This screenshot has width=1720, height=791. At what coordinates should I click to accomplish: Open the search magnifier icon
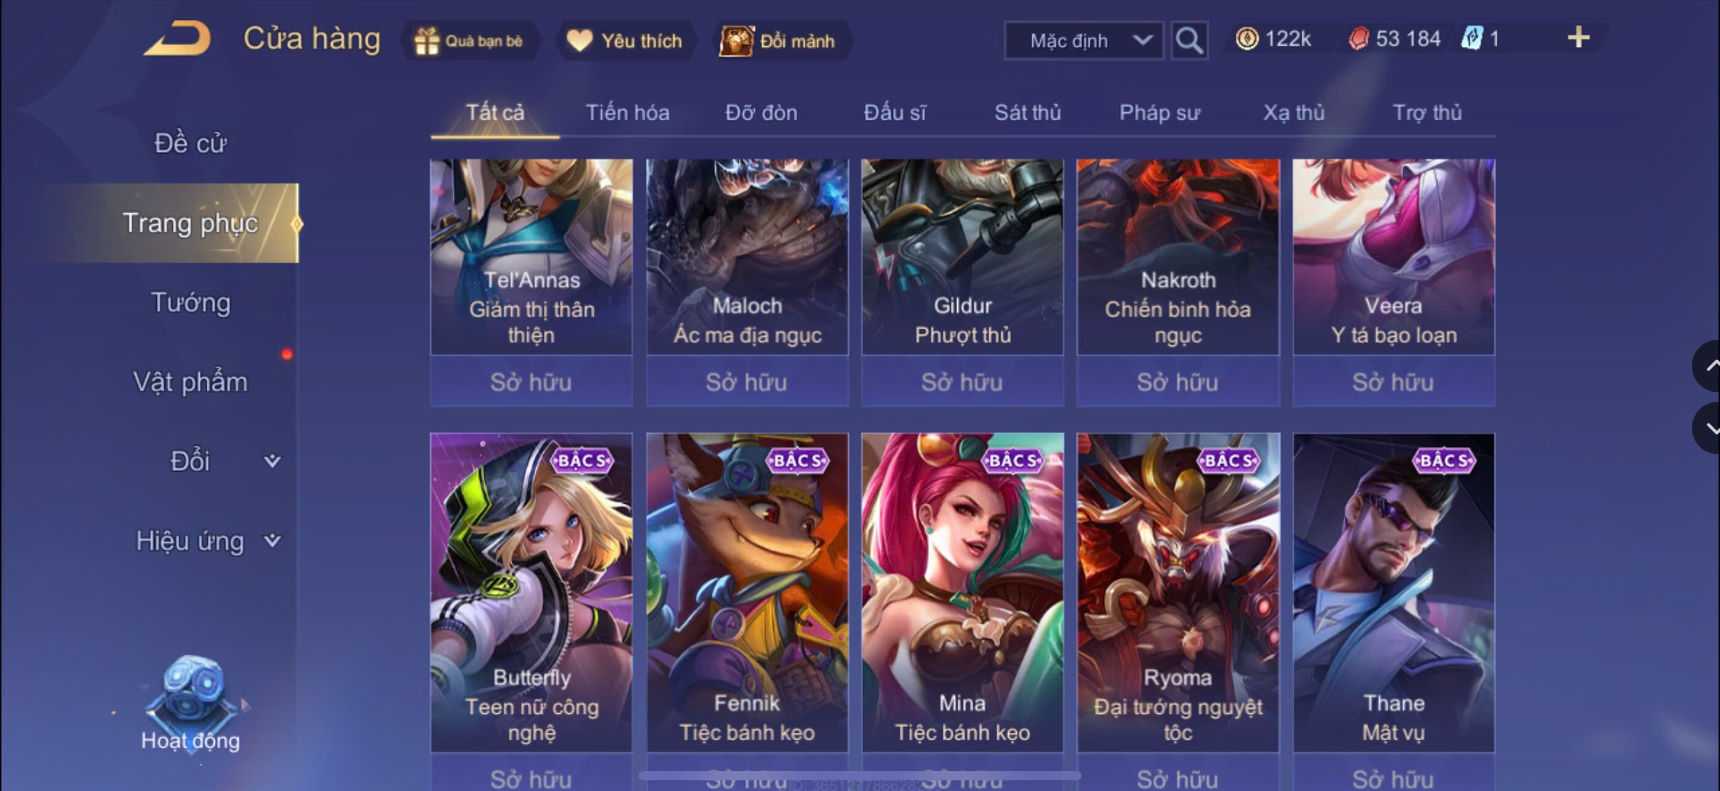(x=1189, y=41)
